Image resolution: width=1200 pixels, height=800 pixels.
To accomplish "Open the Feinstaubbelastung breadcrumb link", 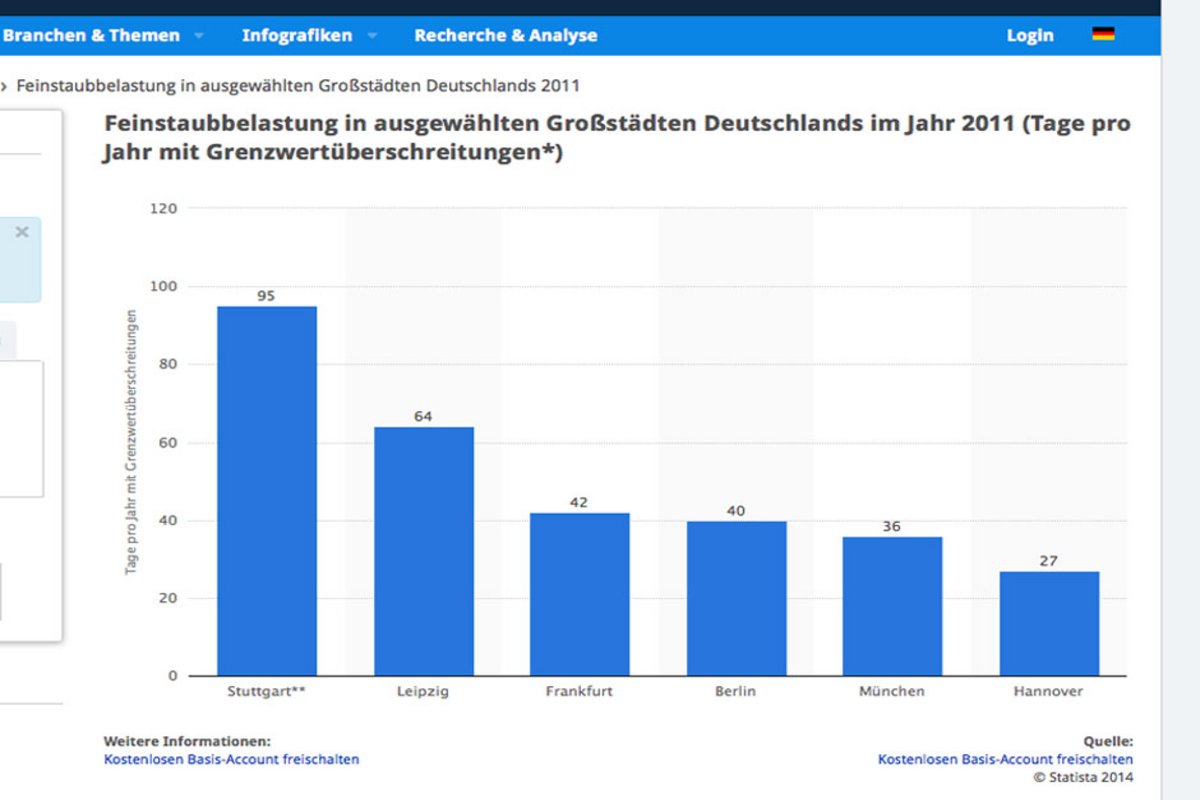I will pyautogui.click(x=297, y=86).
